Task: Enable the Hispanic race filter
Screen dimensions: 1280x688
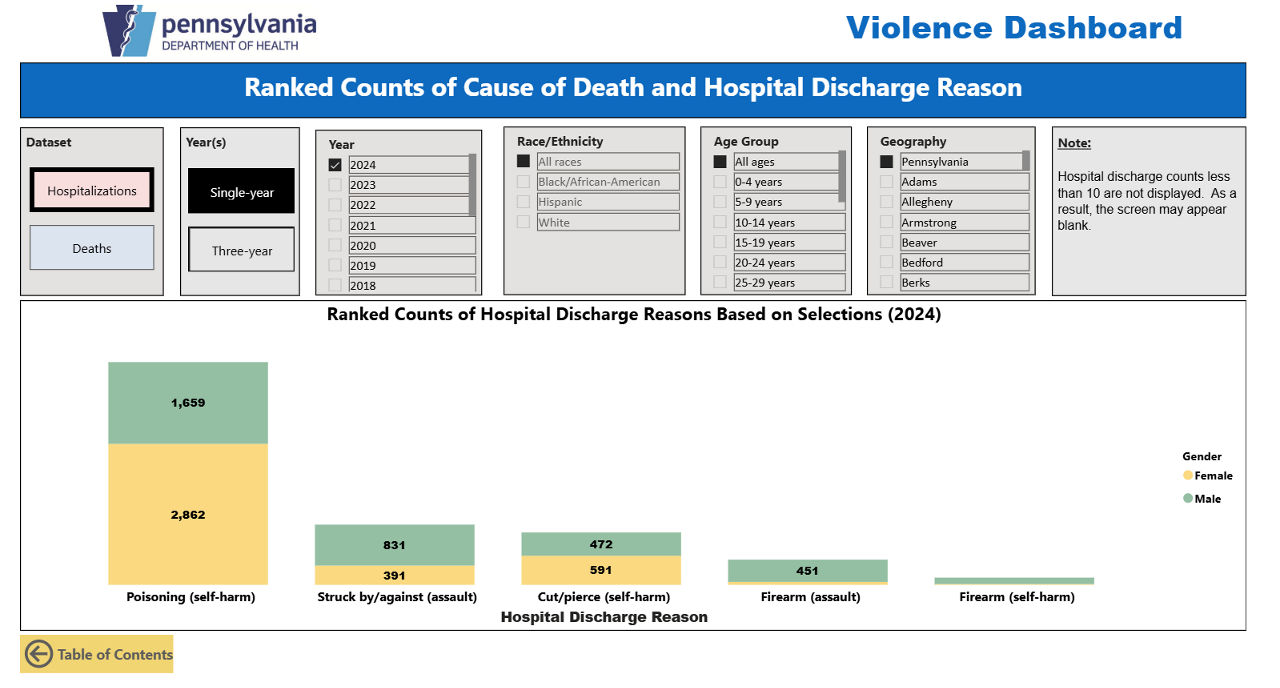Action: coord(521,202)
